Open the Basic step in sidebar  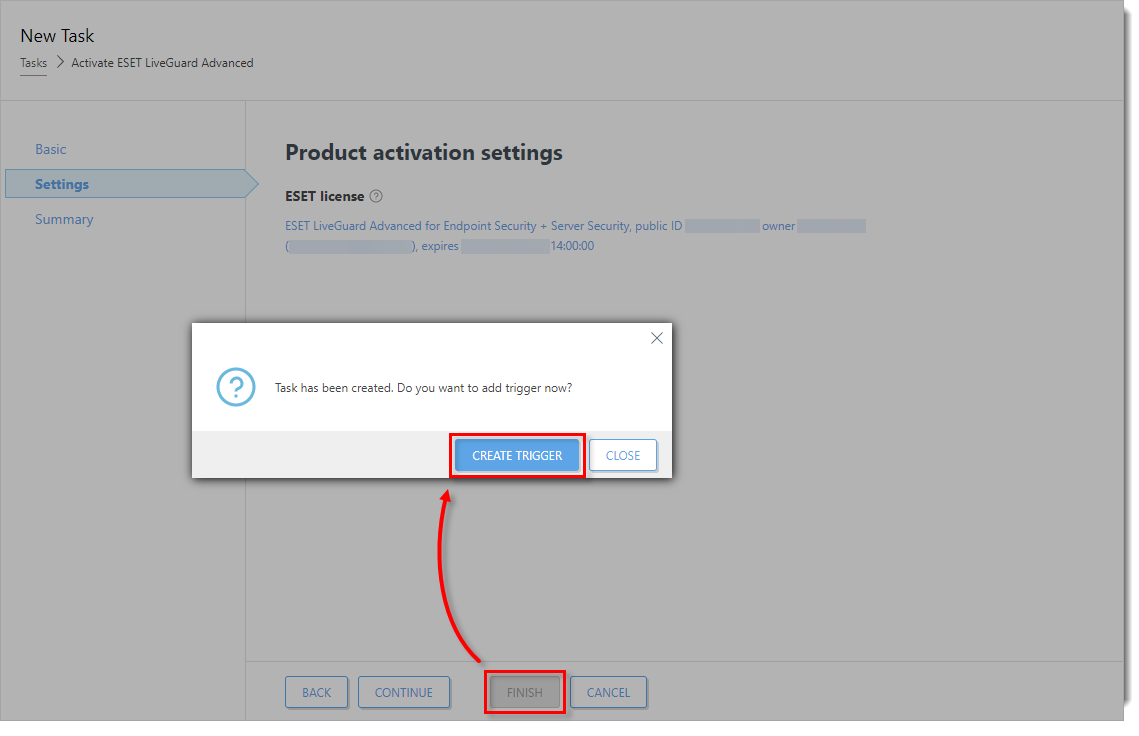tap(51, 149)
